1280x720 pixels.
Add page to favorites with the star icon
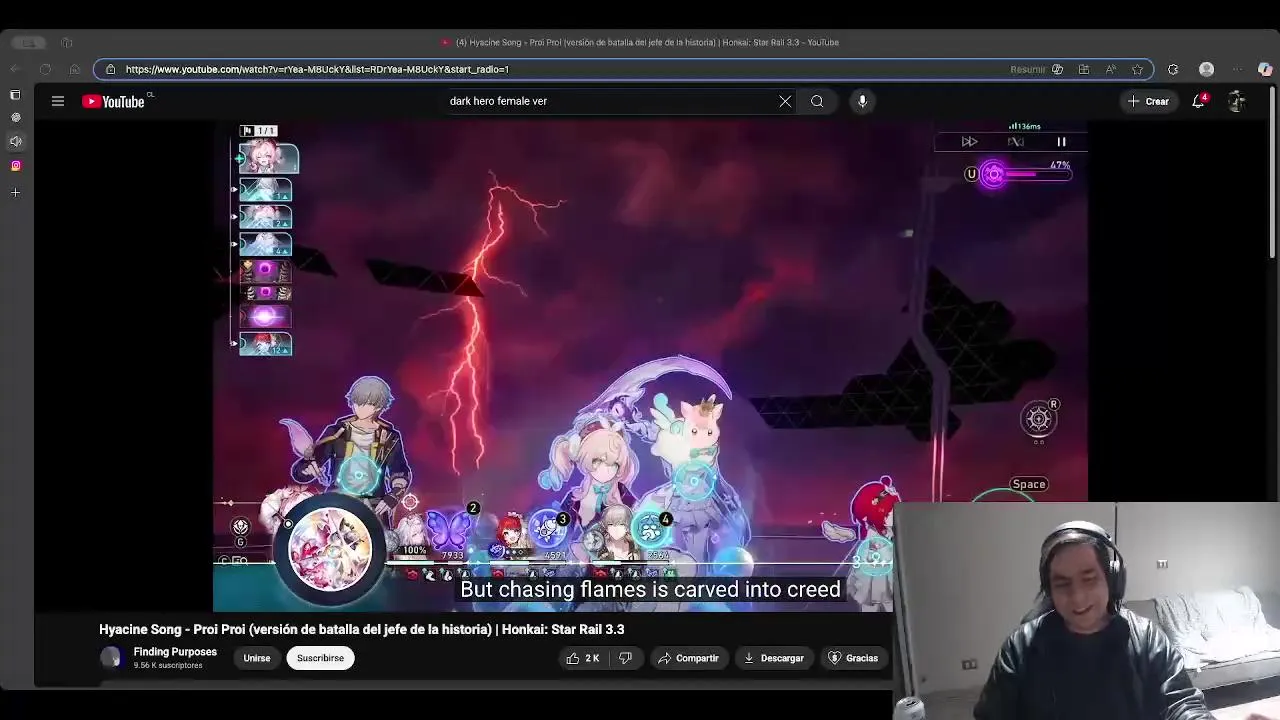[1137, 69]
